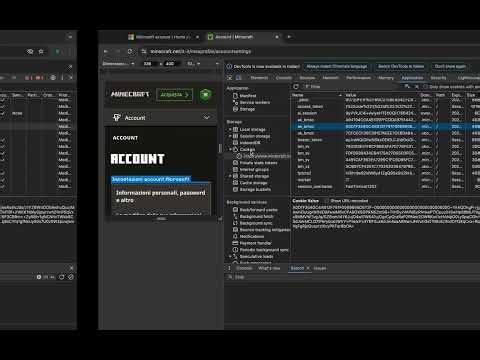
Task: Open Cache storage in the sidebar
Action: (253, 183)
